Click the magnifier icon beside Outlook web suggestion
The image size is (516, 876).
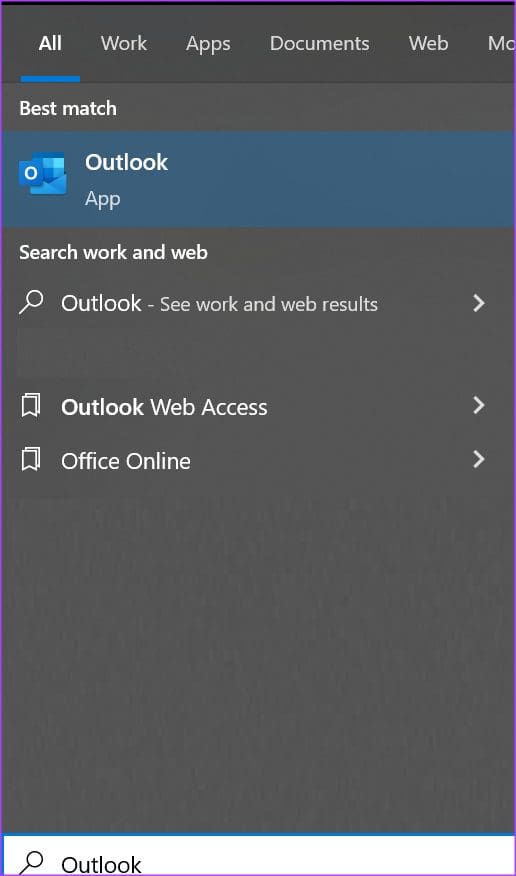31,303
